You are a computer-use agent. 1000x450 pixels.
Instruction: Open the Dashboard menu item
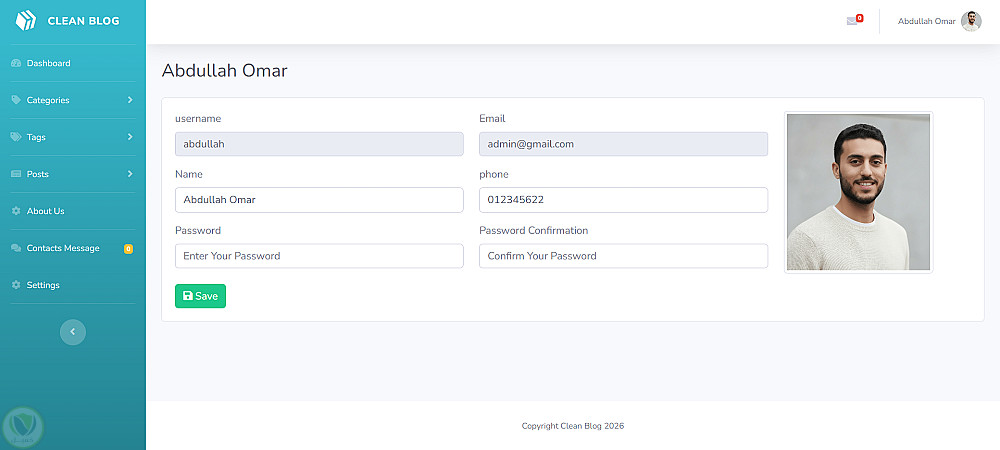tap(48, 63)
